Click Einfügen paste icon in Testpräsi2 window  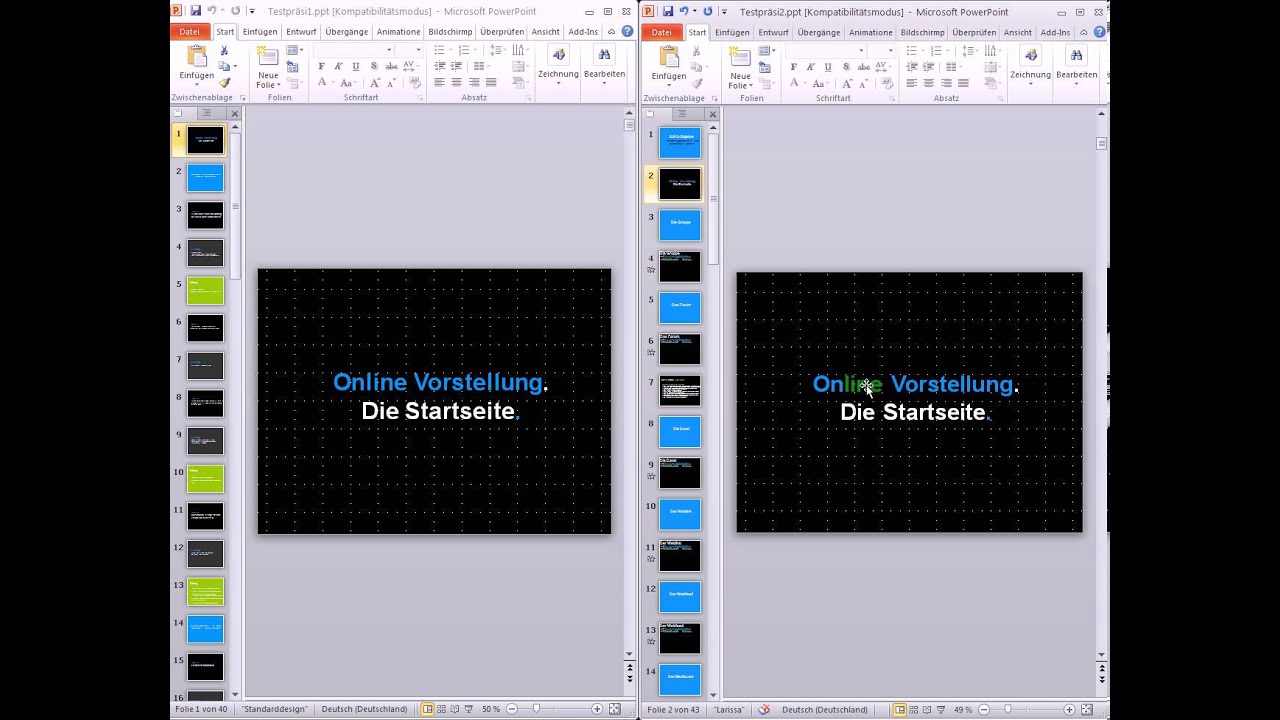pyautogui.click(x=668, y=57)
